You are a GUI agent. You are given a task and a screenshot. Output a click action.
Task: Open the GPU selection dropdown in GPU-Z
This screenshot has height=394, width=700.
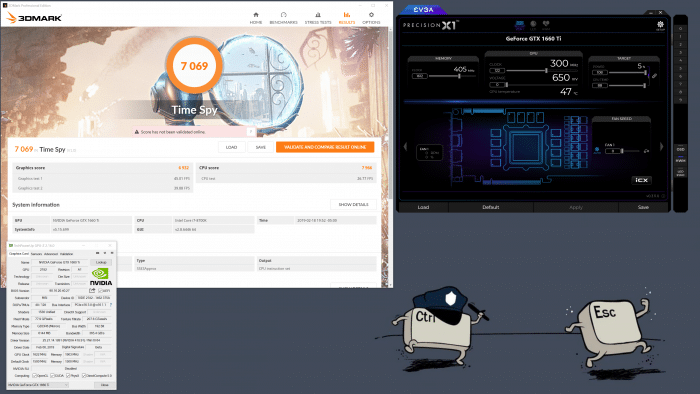(x=38, y=385)
